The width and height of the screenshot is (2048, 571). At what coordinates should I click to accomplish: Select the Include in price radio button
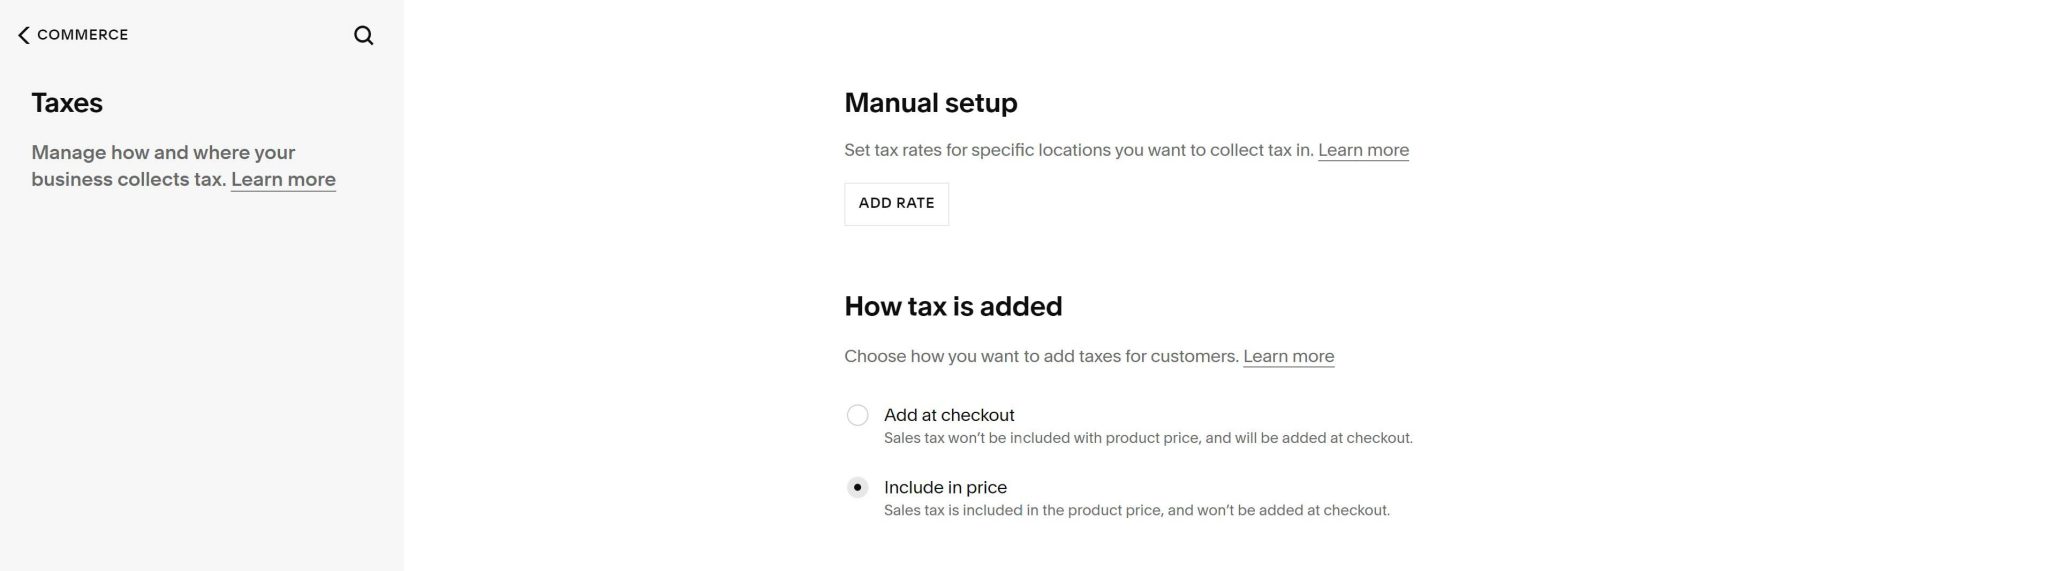[857, 487]
